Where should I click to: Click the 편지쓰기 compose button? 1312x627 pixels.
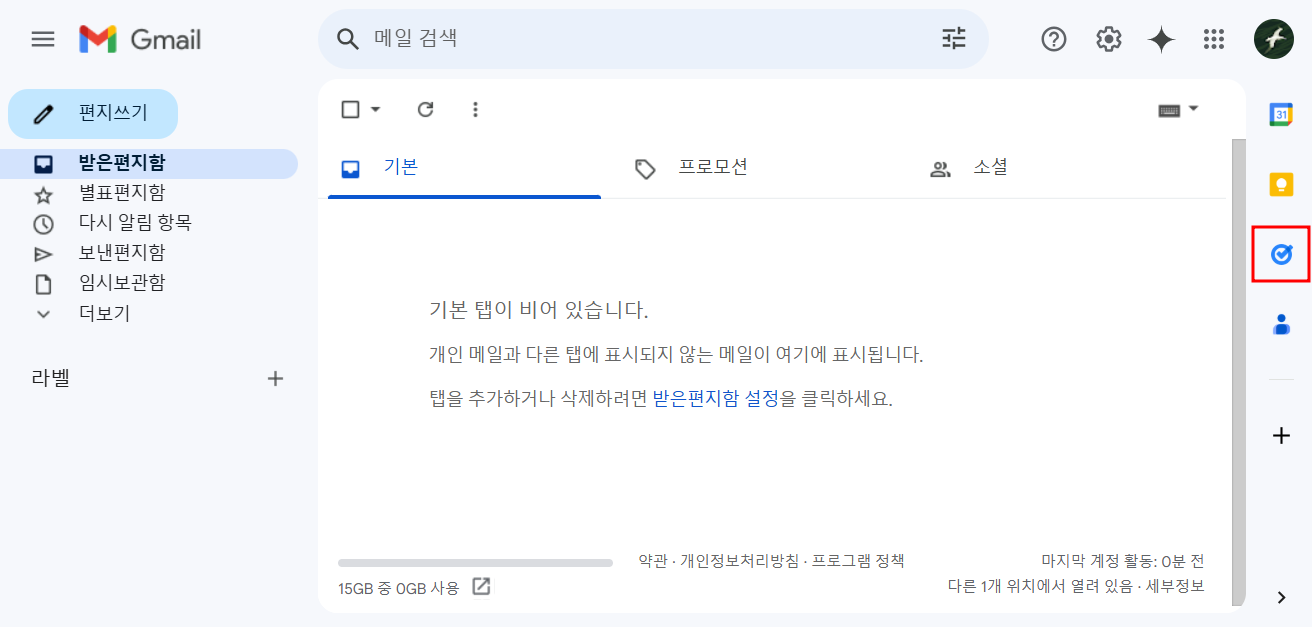pyautogui.click(x=93, y=114)
